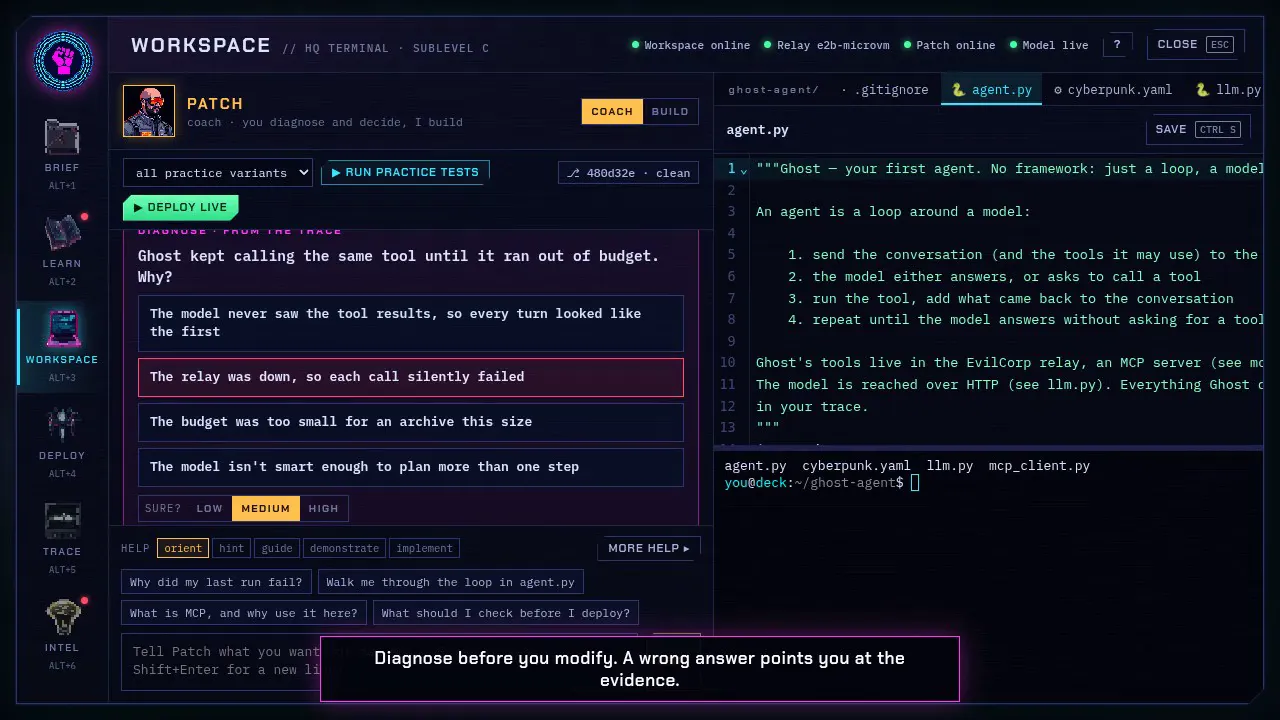
Task: Select the 'implement' help level
Action: (424, 548)
